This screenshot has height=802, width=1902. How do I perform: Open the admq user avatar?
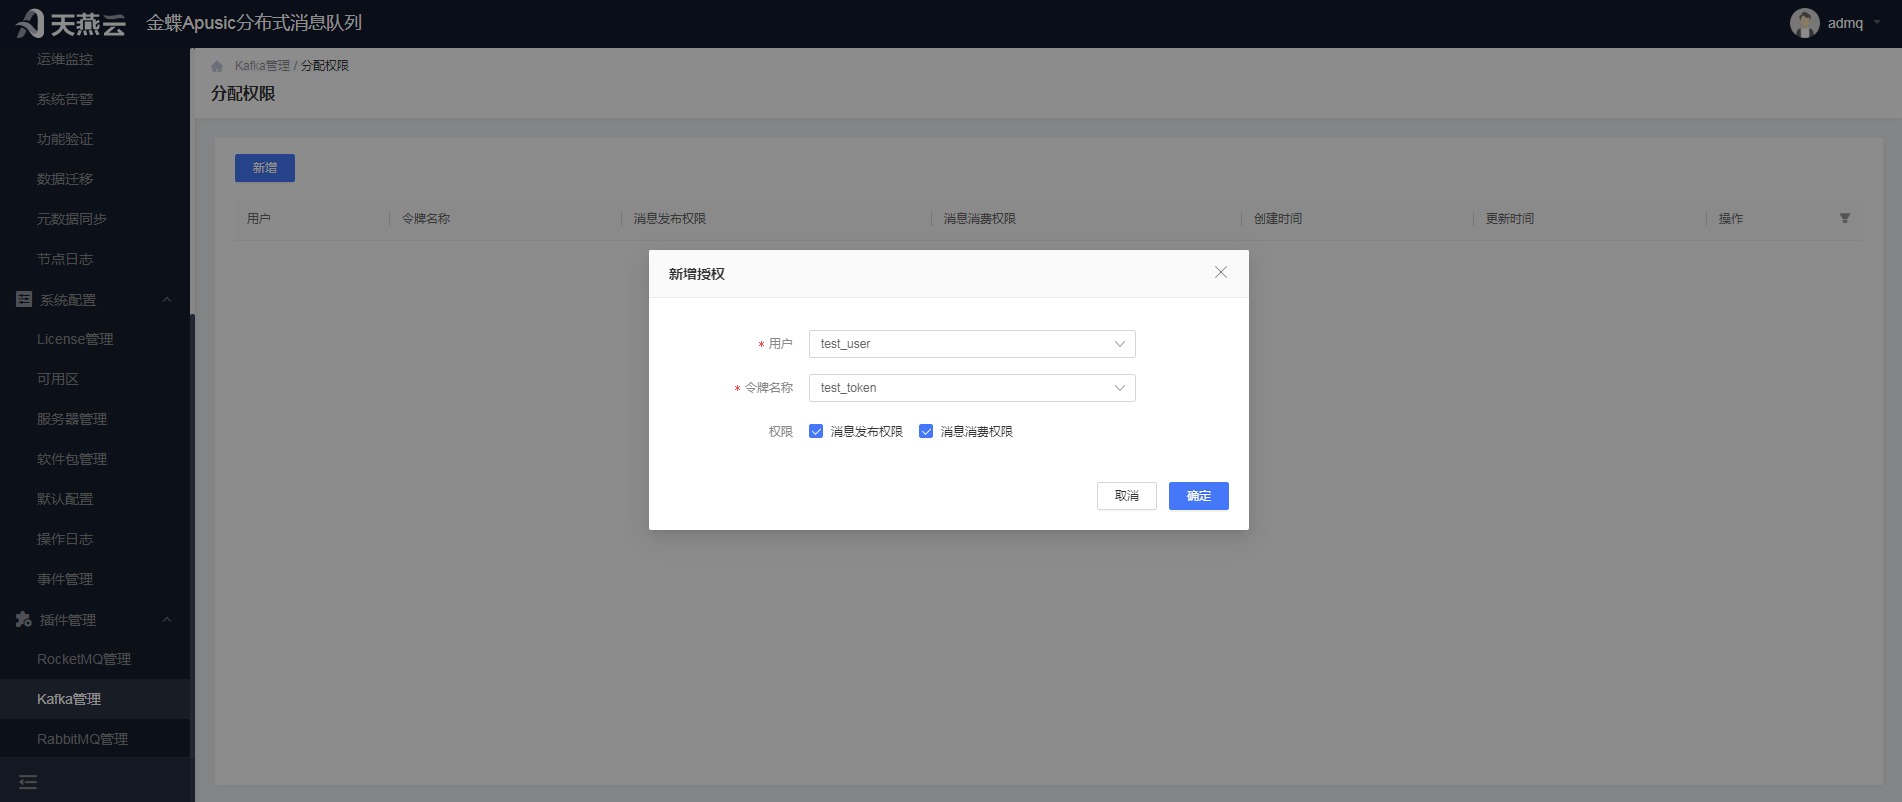[x=1804, y=23]
